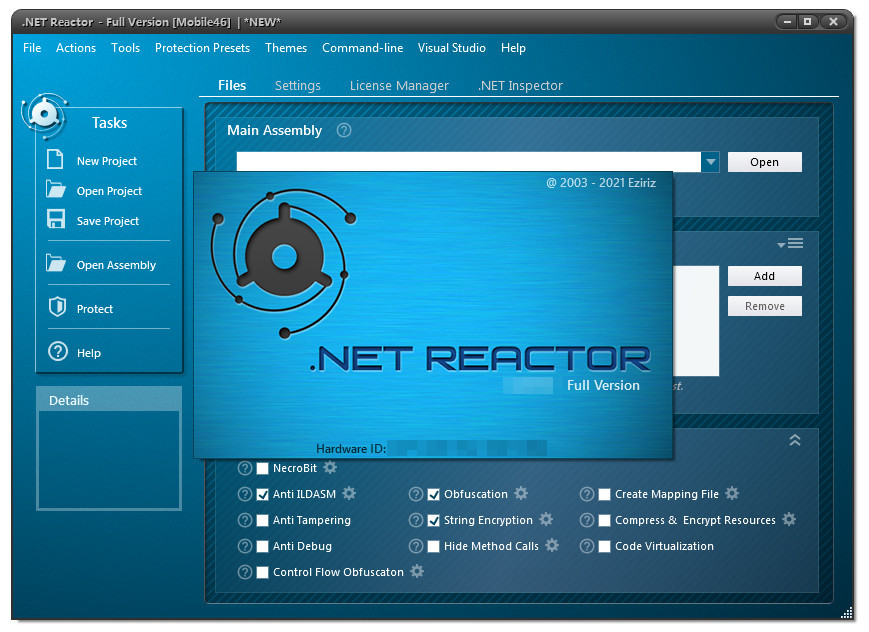Open Control Flow Obfuscation settings gear
The image size is (869, 632).
point(417,571)
